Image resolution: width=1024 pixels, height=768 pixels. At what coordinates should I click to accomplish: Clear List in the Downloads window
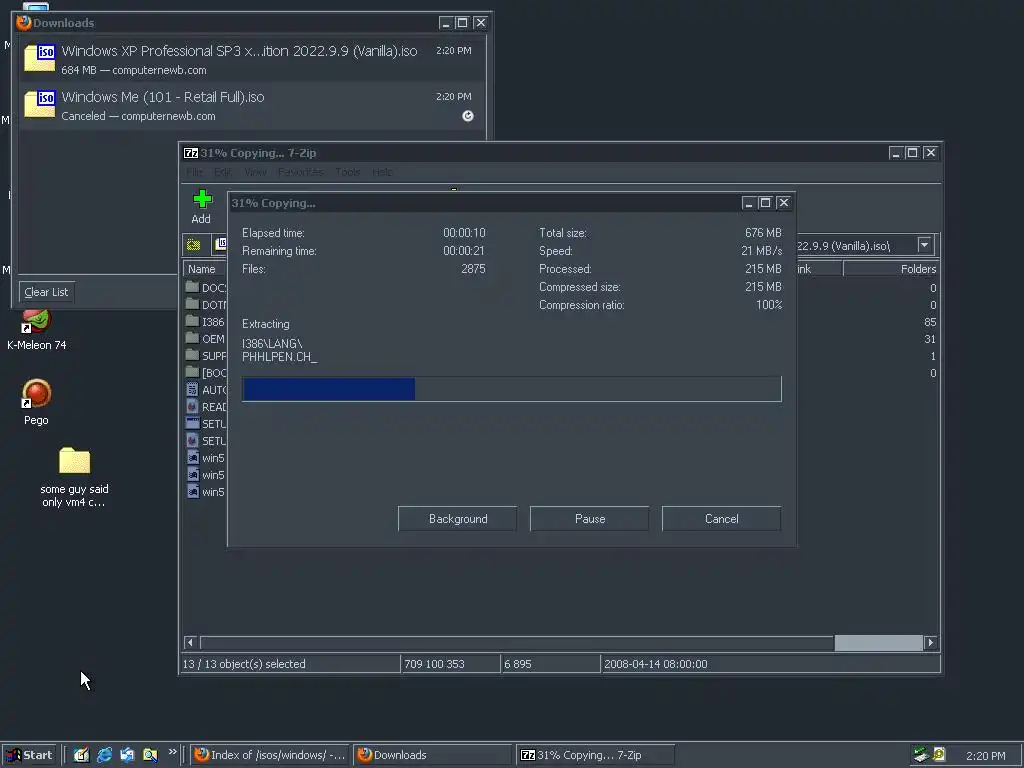click(46, 292)
